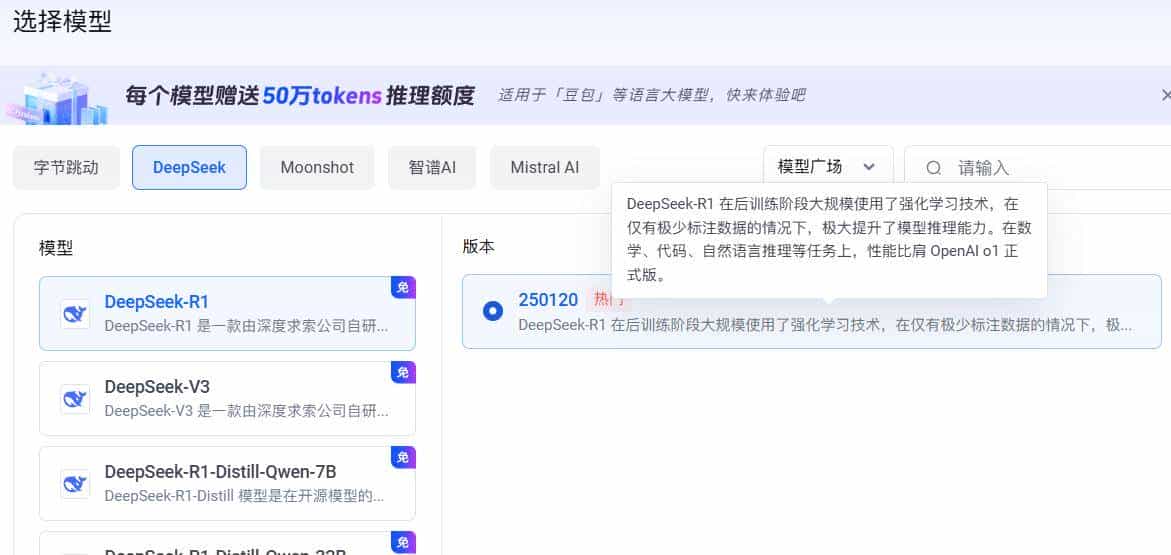Click the 免 badge on DeepSeek-R1
1171x555 pixels.
coord(403,288)
